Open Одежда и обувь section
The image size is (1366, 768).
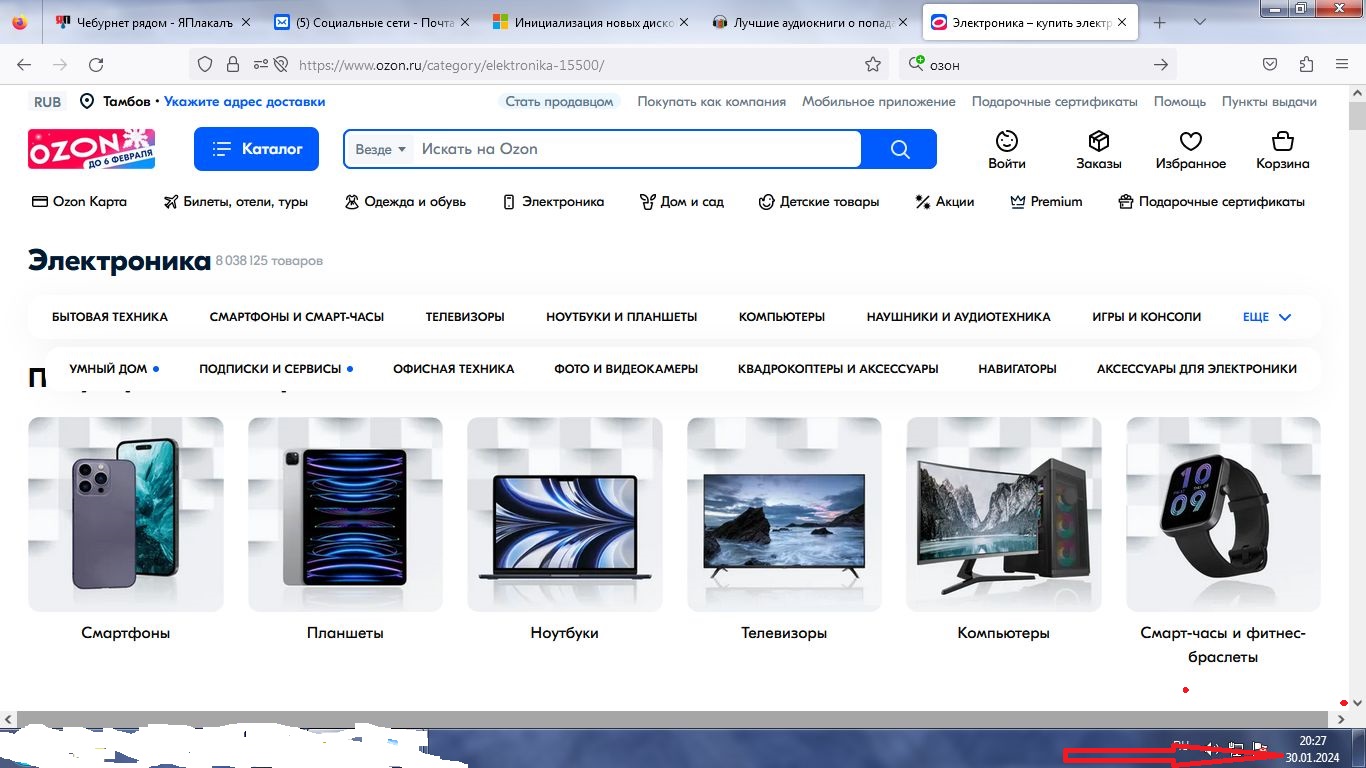405,201
